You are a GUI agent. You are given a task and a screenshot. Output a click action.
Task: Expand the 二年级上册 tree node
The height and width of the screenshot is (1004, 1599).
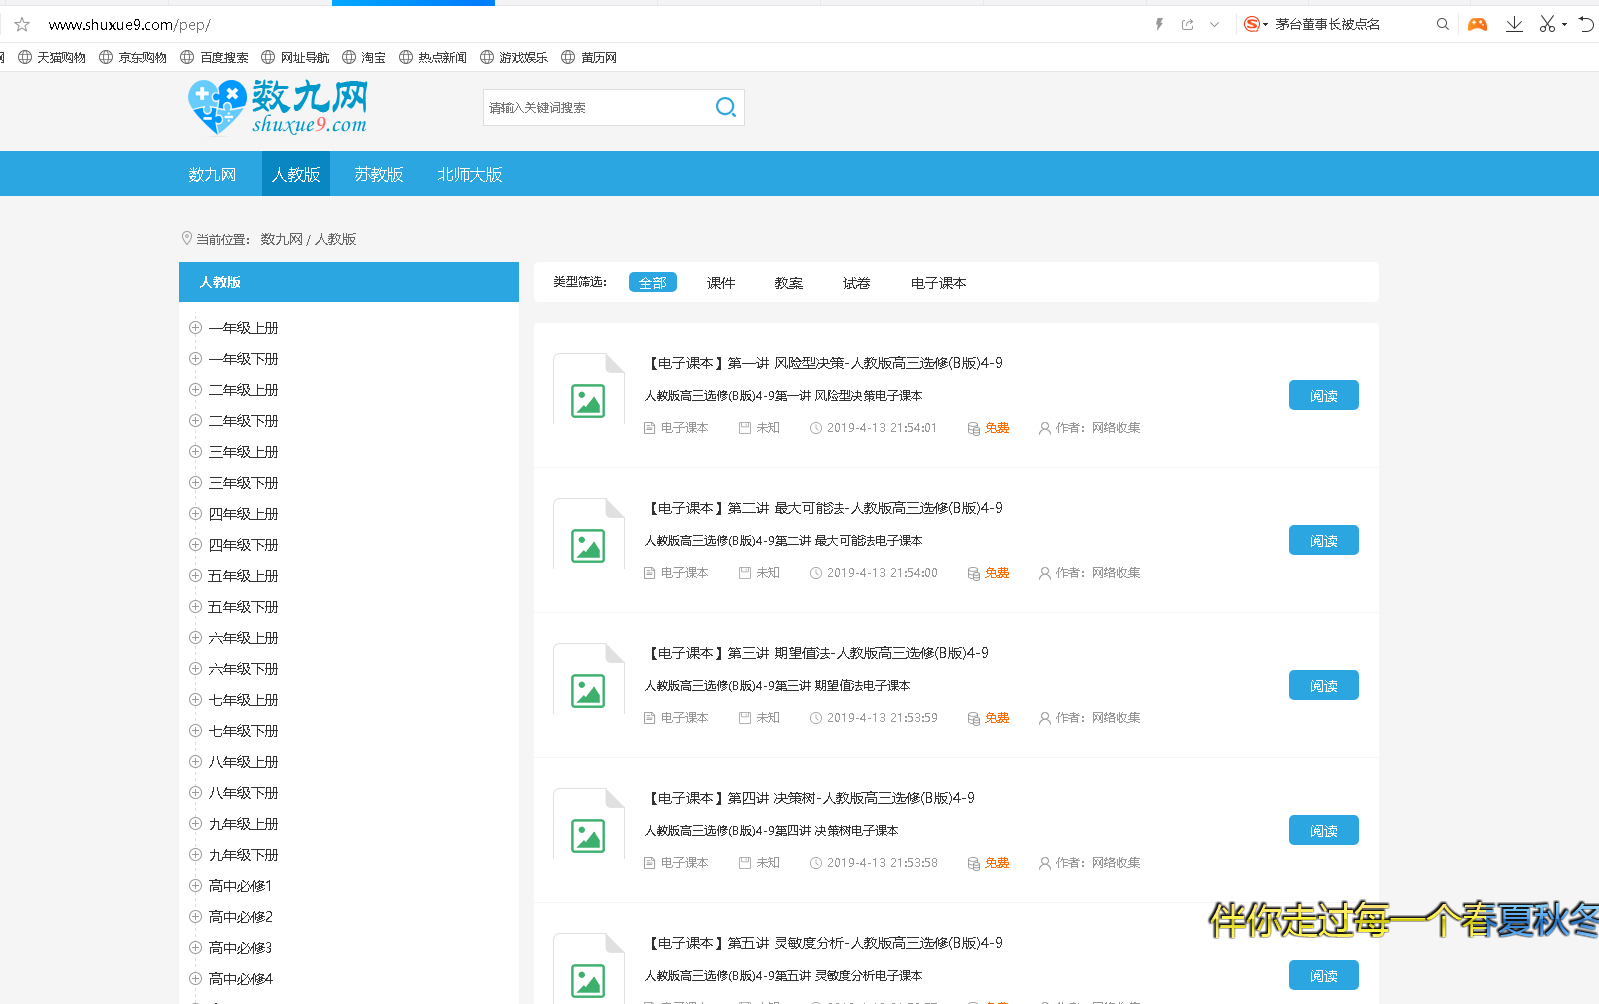(x=196, y=389)
